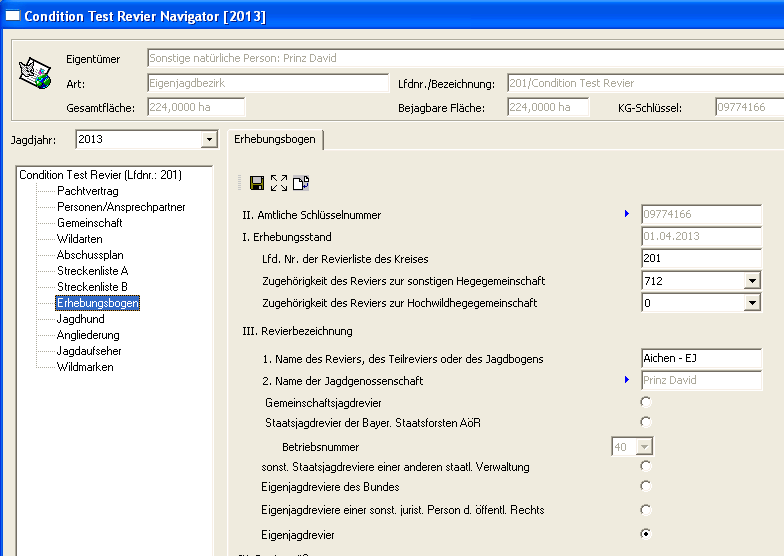Select Streckenliste A in the tree
Viewport: 784px width, 556px height.
coord(92,271)
